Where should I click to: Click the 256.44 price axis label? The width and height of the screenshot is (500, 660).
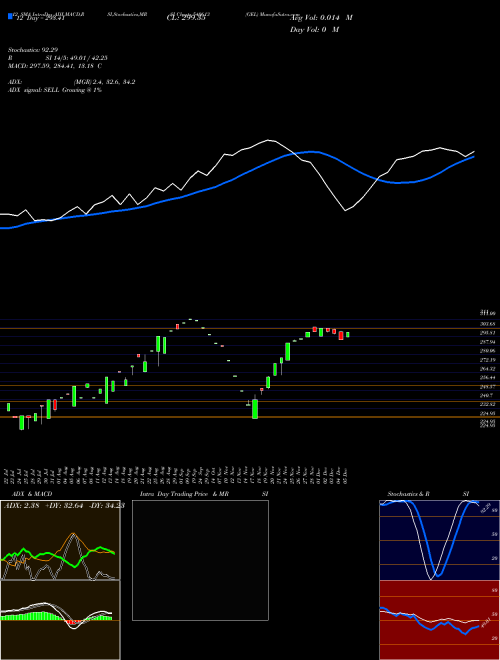(x=488, y=378)
